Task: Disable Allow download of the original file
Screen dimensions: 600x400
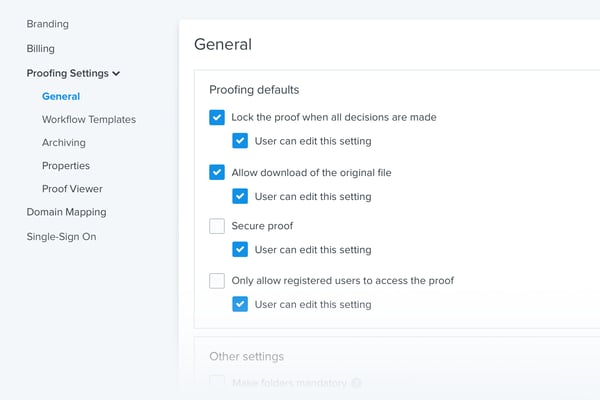Action: [x=217, y=172]
